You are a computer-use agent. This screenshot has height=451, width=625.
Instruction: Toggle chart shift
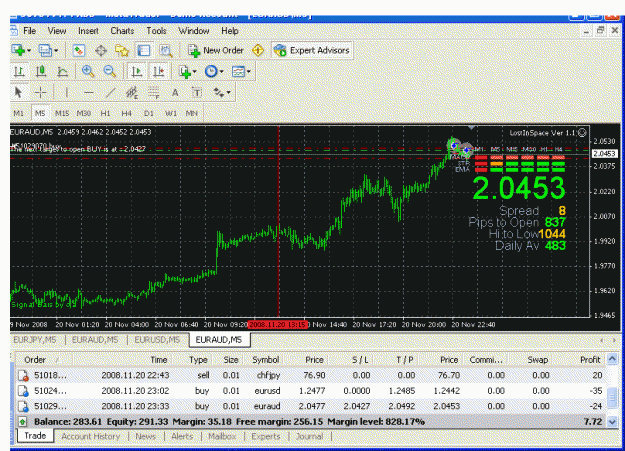coord(159,71)
